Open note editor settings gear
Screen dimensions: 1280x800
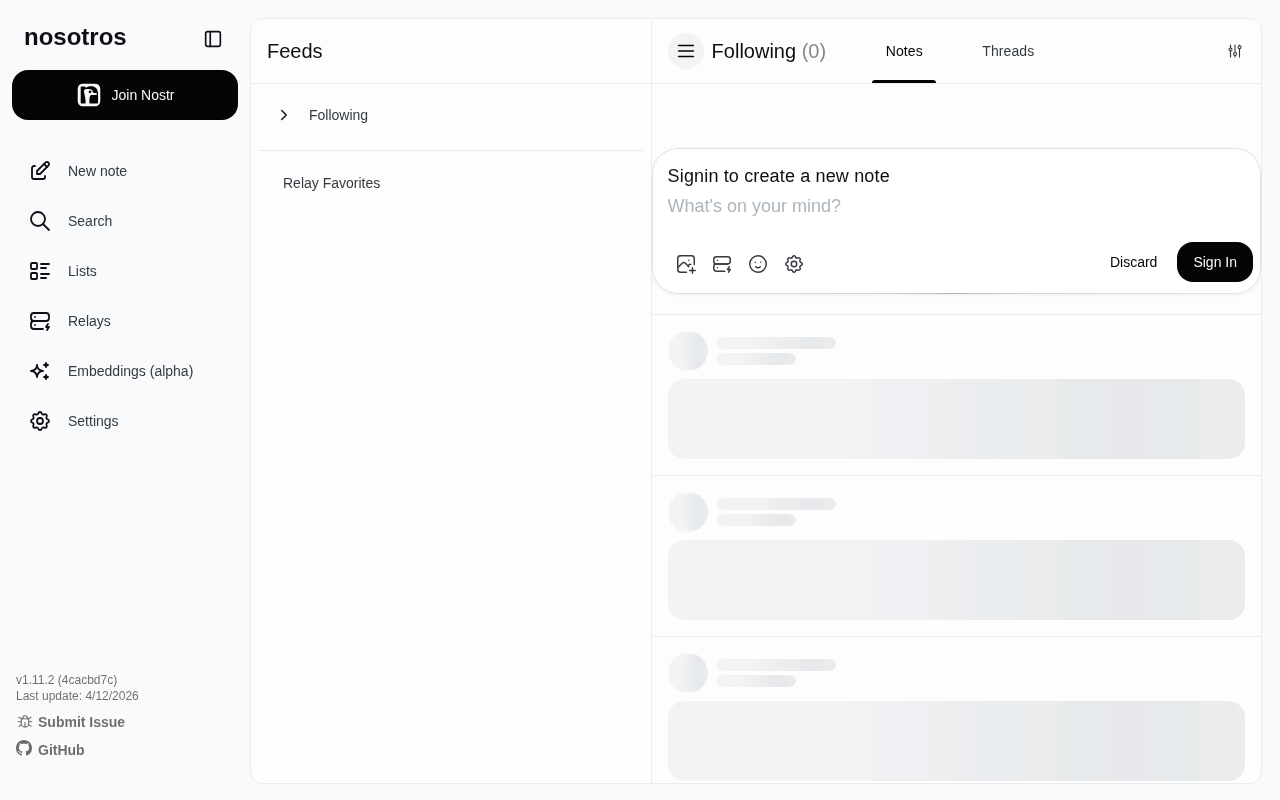[794, 264]
